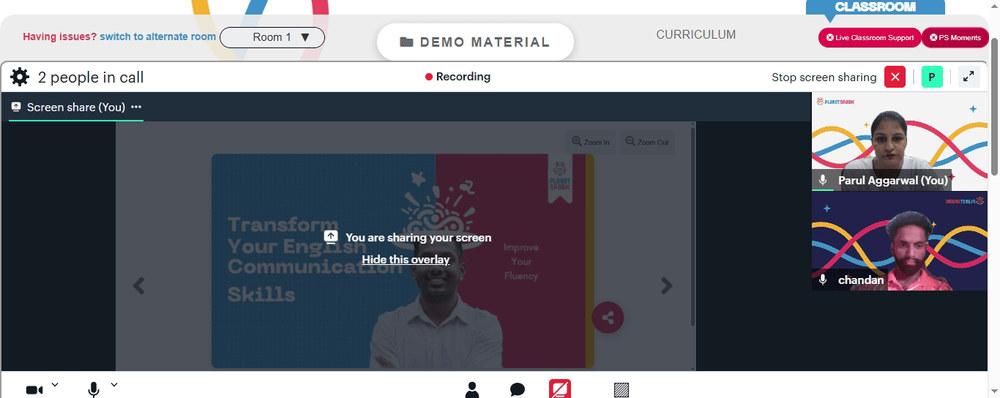
Task: Click Live Classroom Support button
Action: click(x=870, y=38)
